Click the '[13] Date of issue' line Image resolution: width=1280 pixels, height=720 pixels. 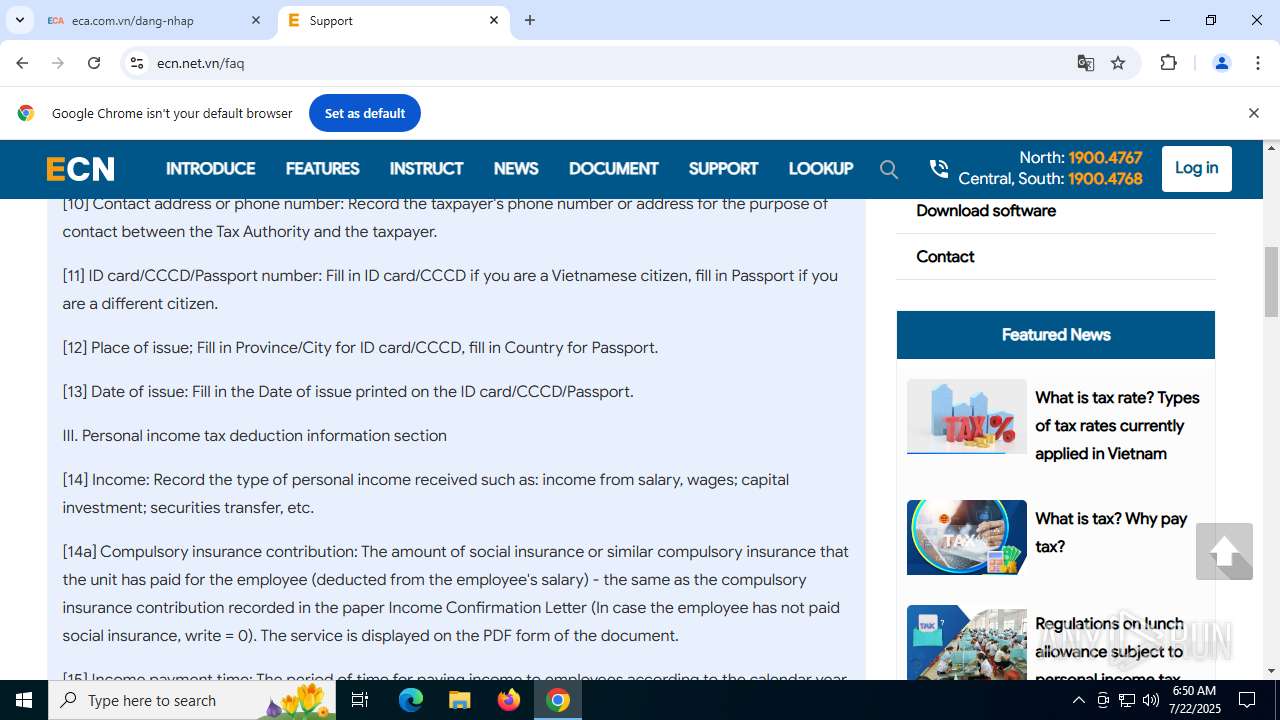tap(348, 392)
